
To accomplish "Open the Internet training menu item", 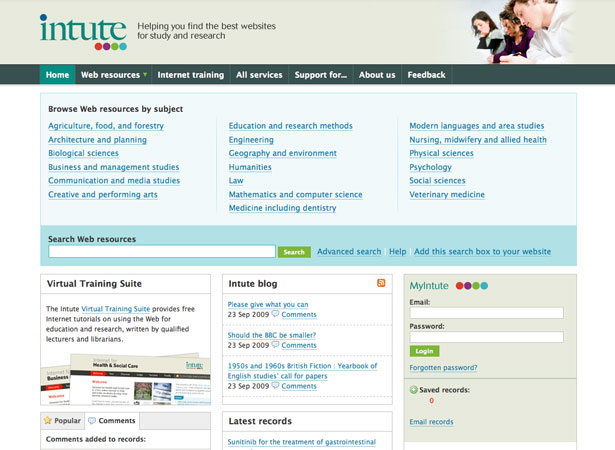I will tap(191, 75).
